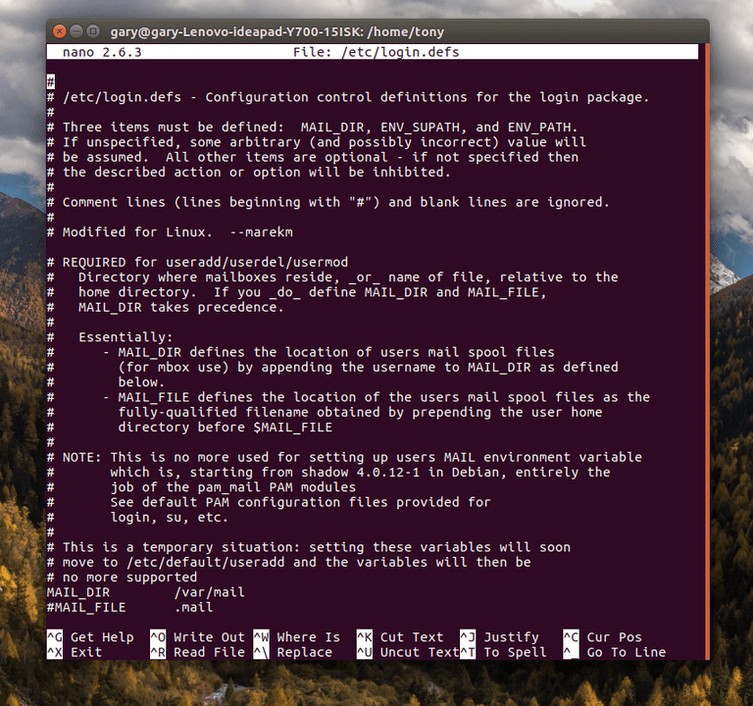Click the 'File: /etc/login.defs' header
This screenshot has height=706, width=753.
376,52
